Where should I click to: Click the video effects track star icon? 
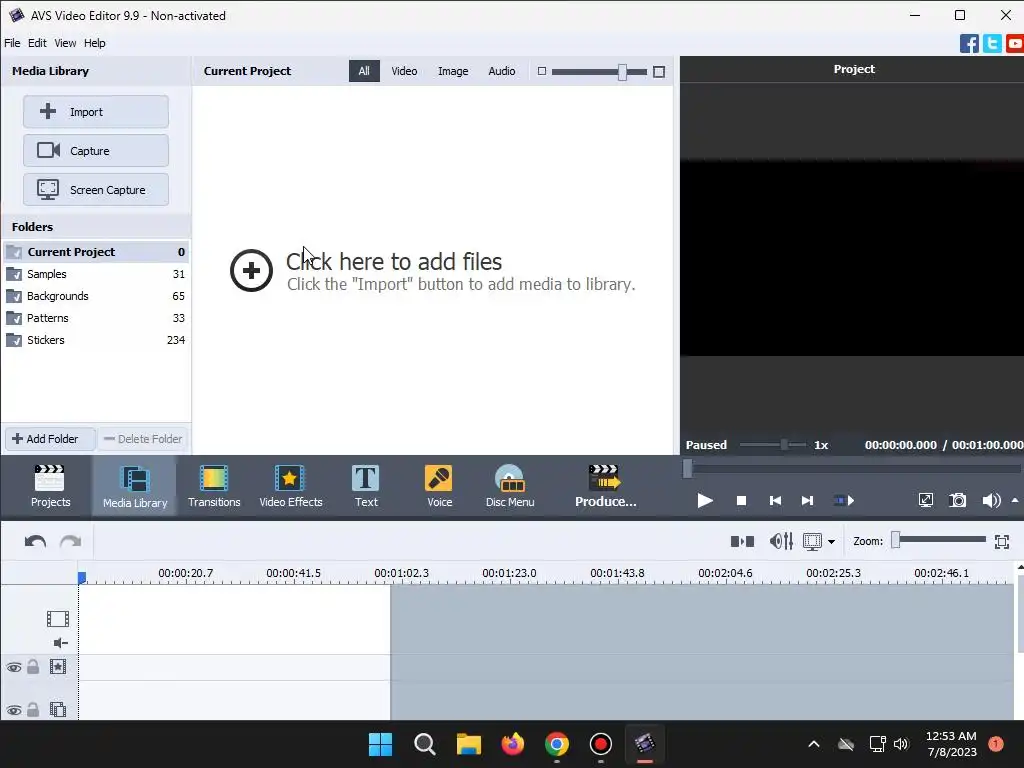click(x=58, y=667)
